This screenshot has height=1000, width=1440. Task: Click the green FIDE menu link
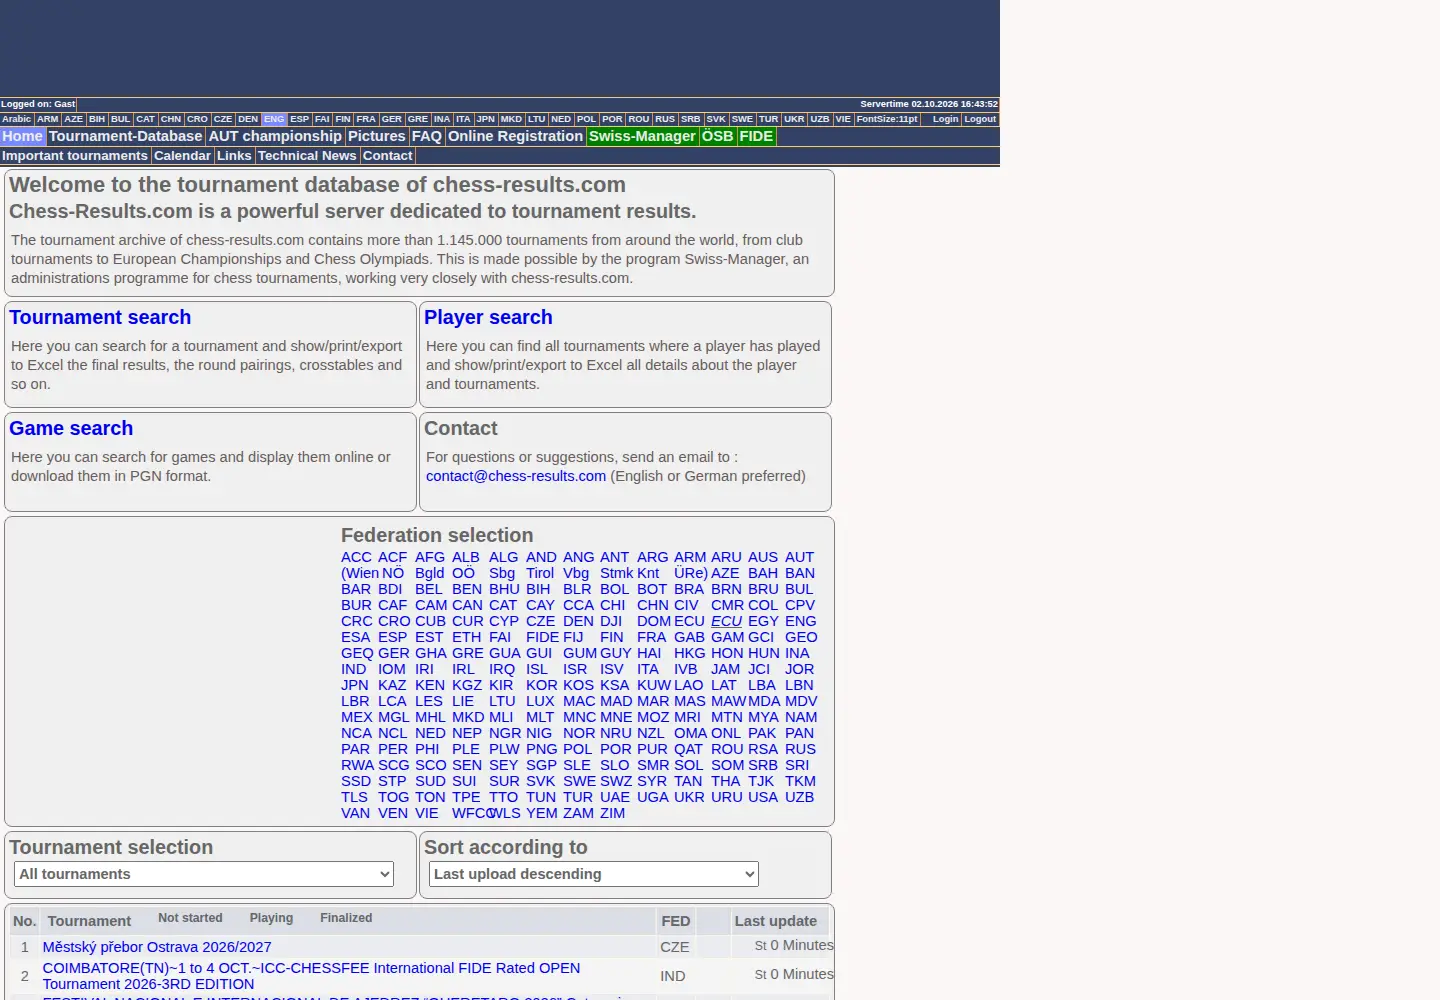756,136
